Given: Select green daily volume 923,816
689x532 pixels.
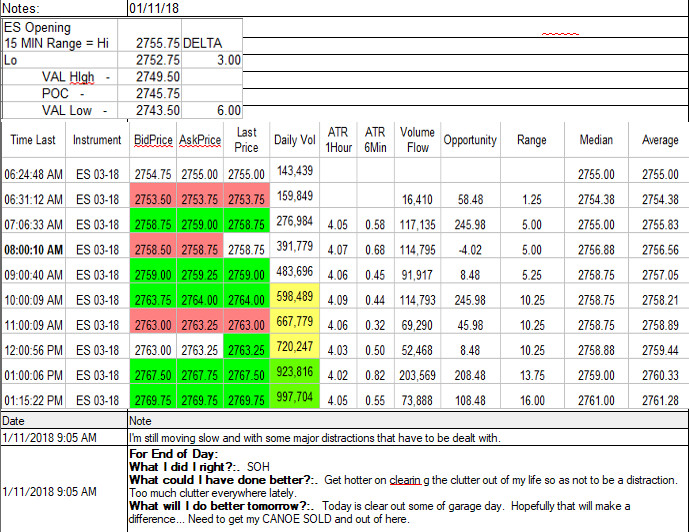Looking at the screenshot, I should pos(294,371).
